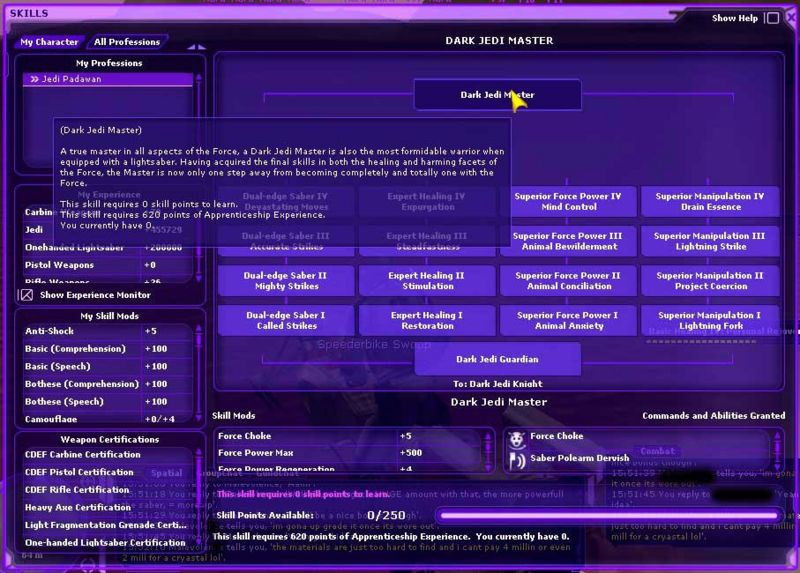This screenshot has width=800, height=573.
Task: Close the Skills window
Action: pos(789,18)
